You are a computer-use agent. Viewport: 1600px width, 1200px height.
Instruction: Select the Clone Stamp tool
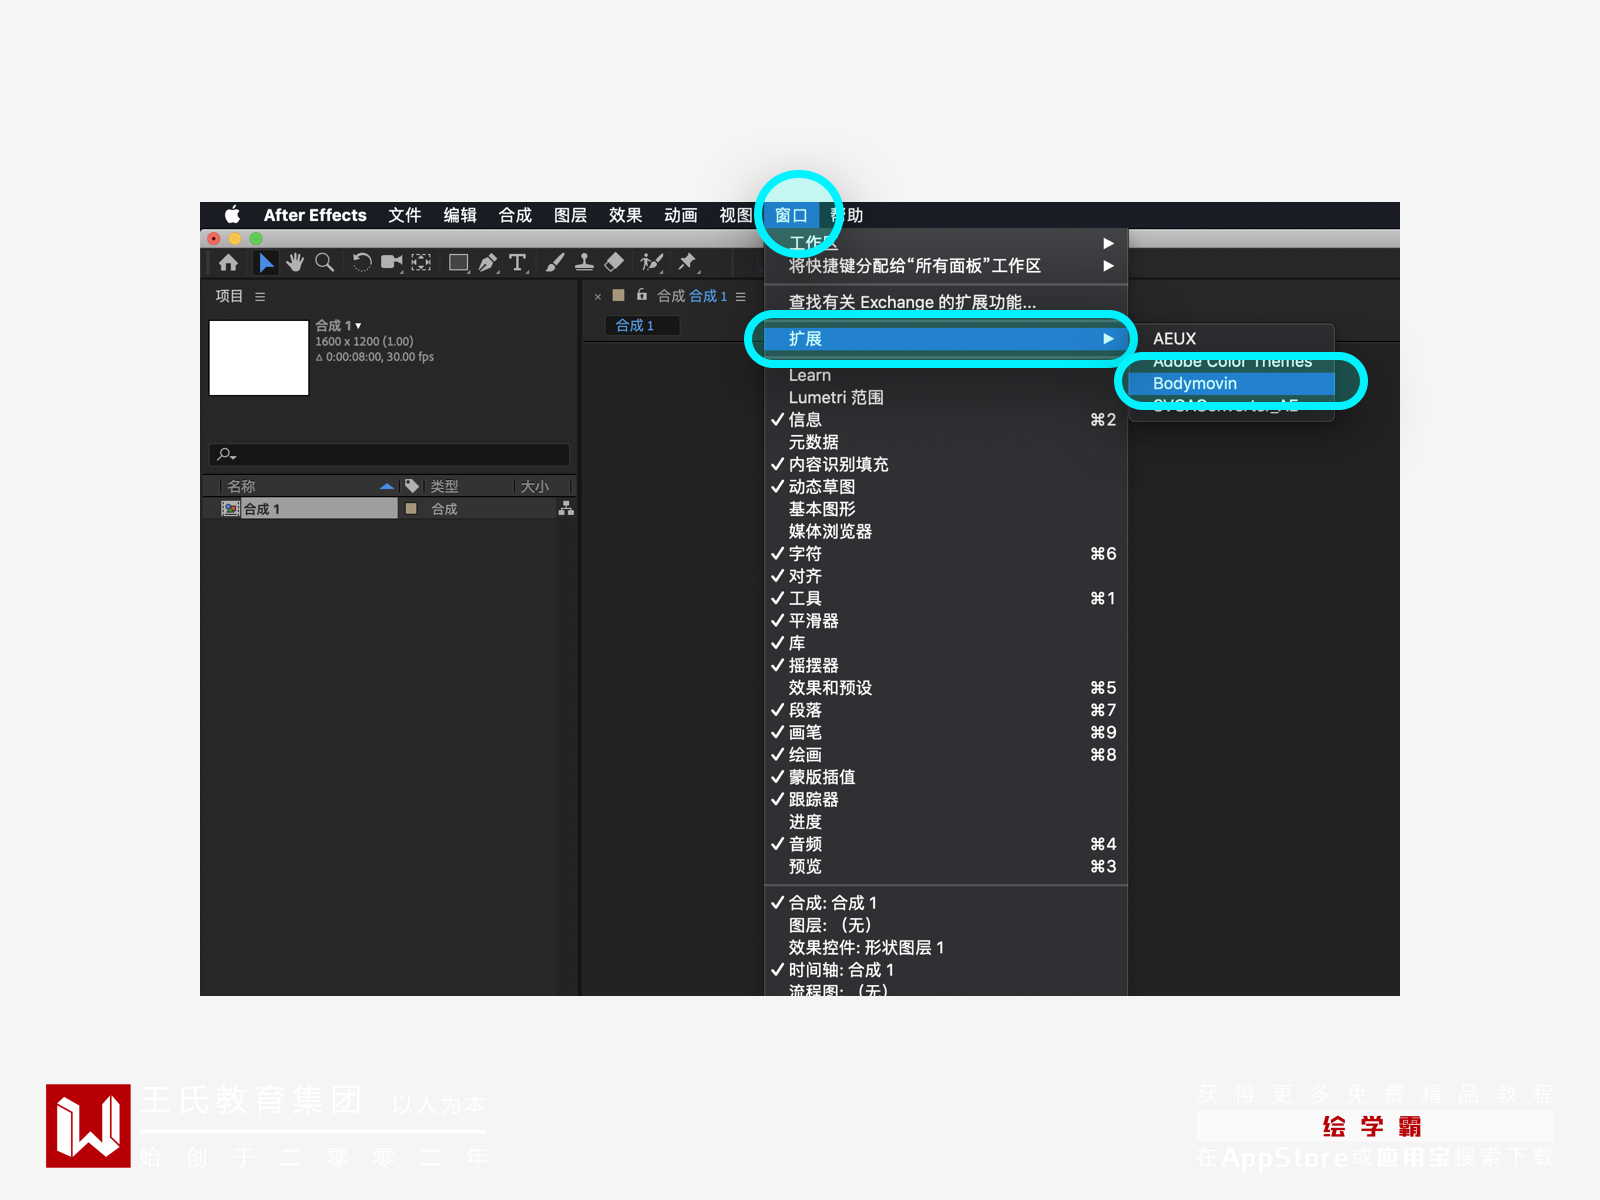tap(585, 262)
